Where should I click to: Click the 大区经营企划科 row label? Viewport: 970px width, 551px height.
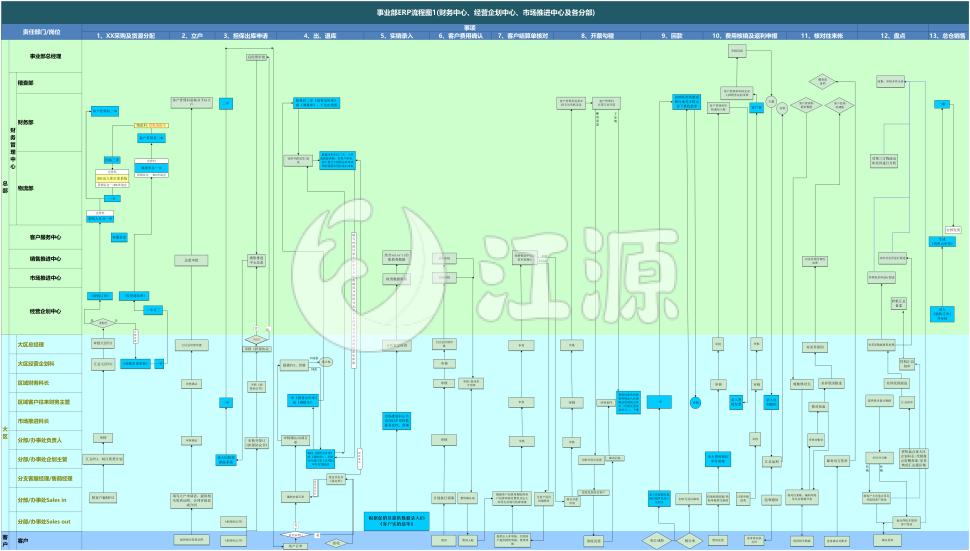[x=36, y=364]
